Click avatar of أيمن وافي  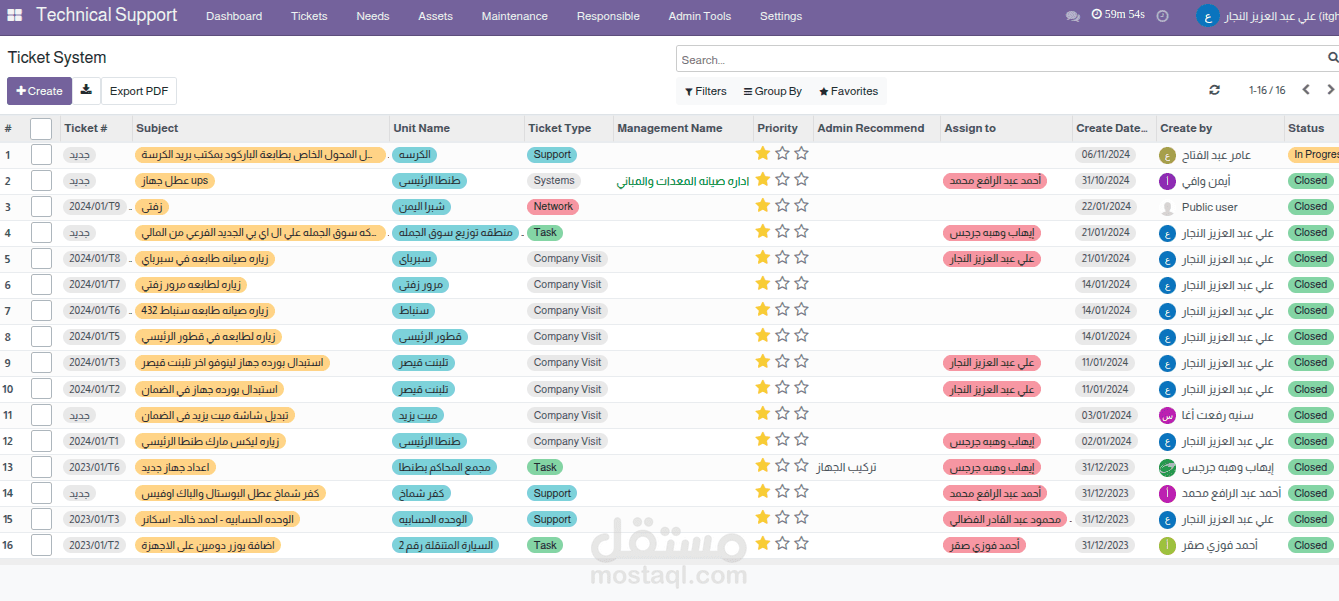point(1167,181)
